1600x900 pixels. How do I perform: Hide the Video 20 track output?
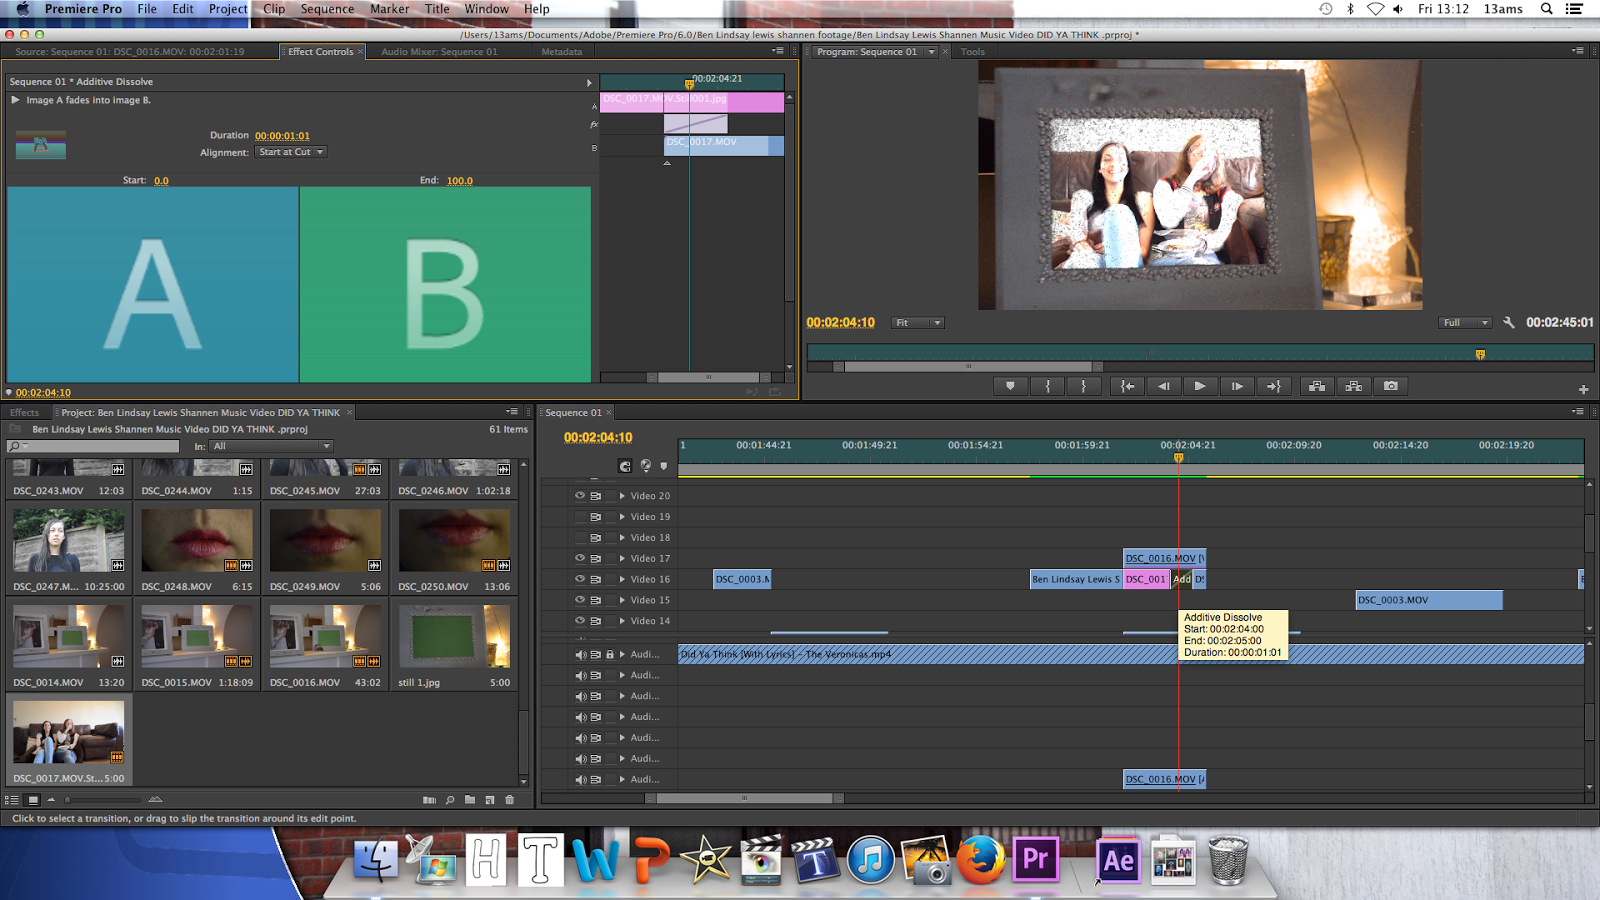point(580,495)
